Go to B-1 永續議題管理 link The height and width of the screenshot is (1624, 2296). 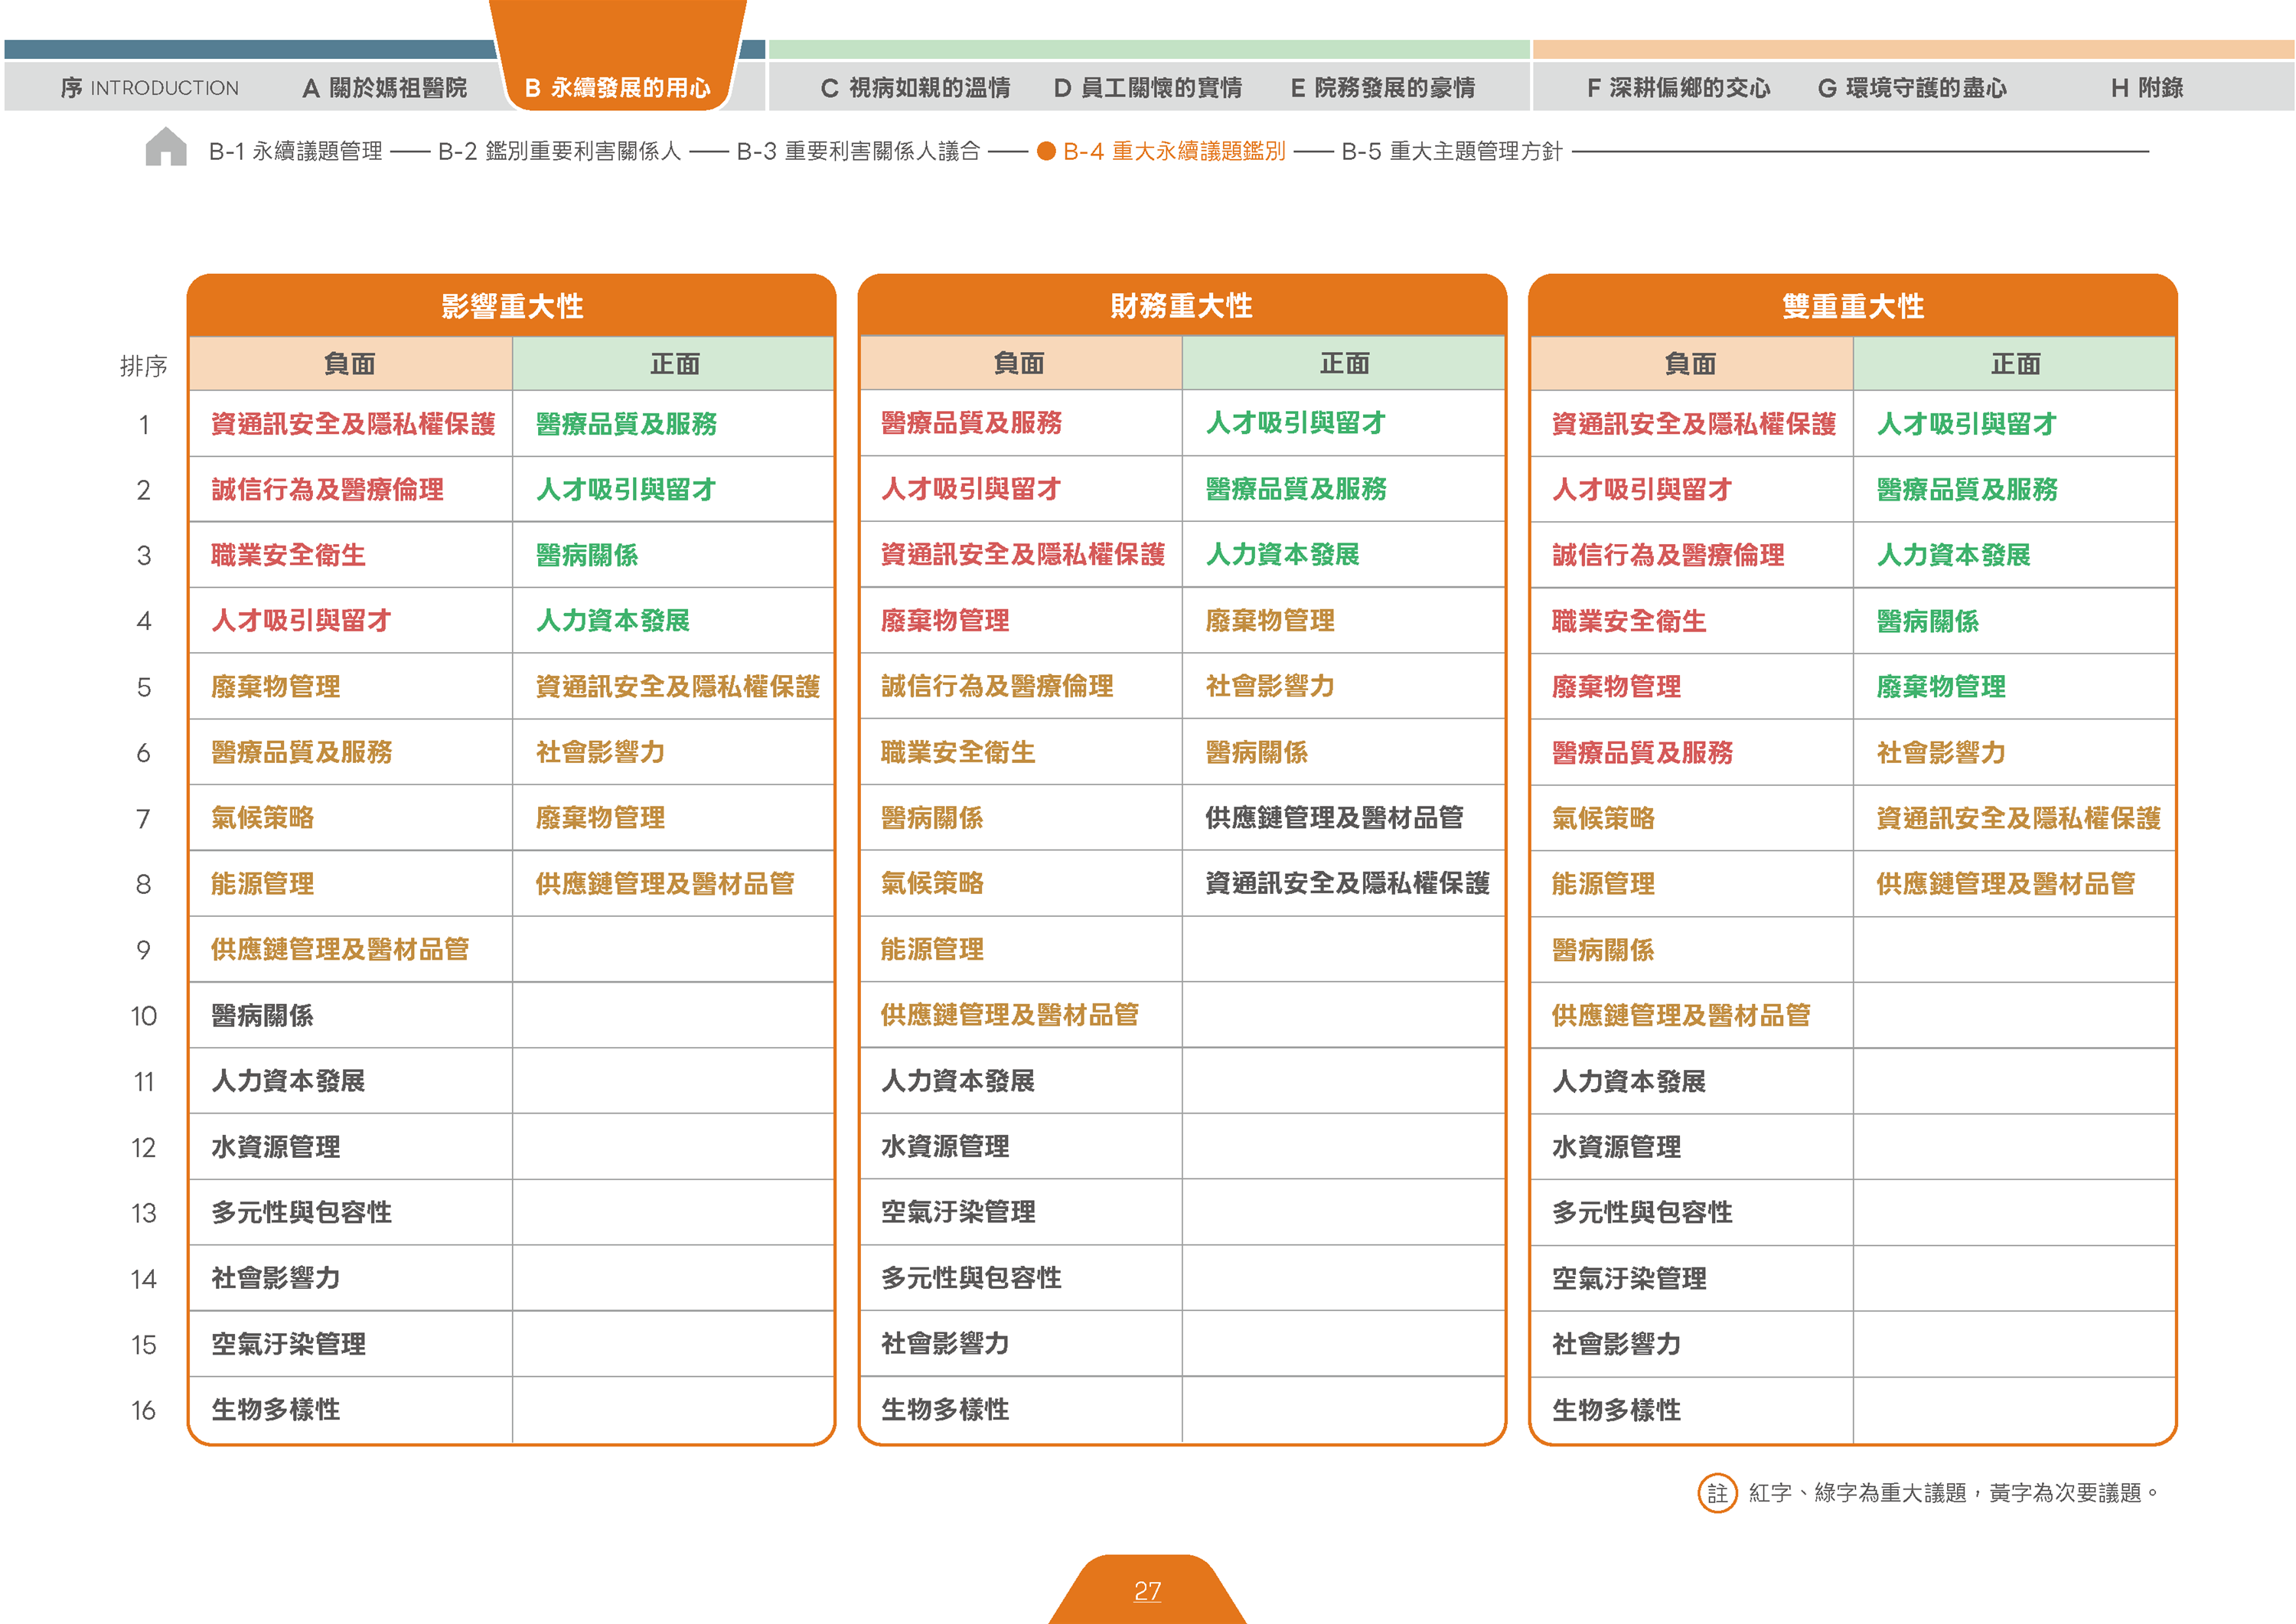click(295, 151)
